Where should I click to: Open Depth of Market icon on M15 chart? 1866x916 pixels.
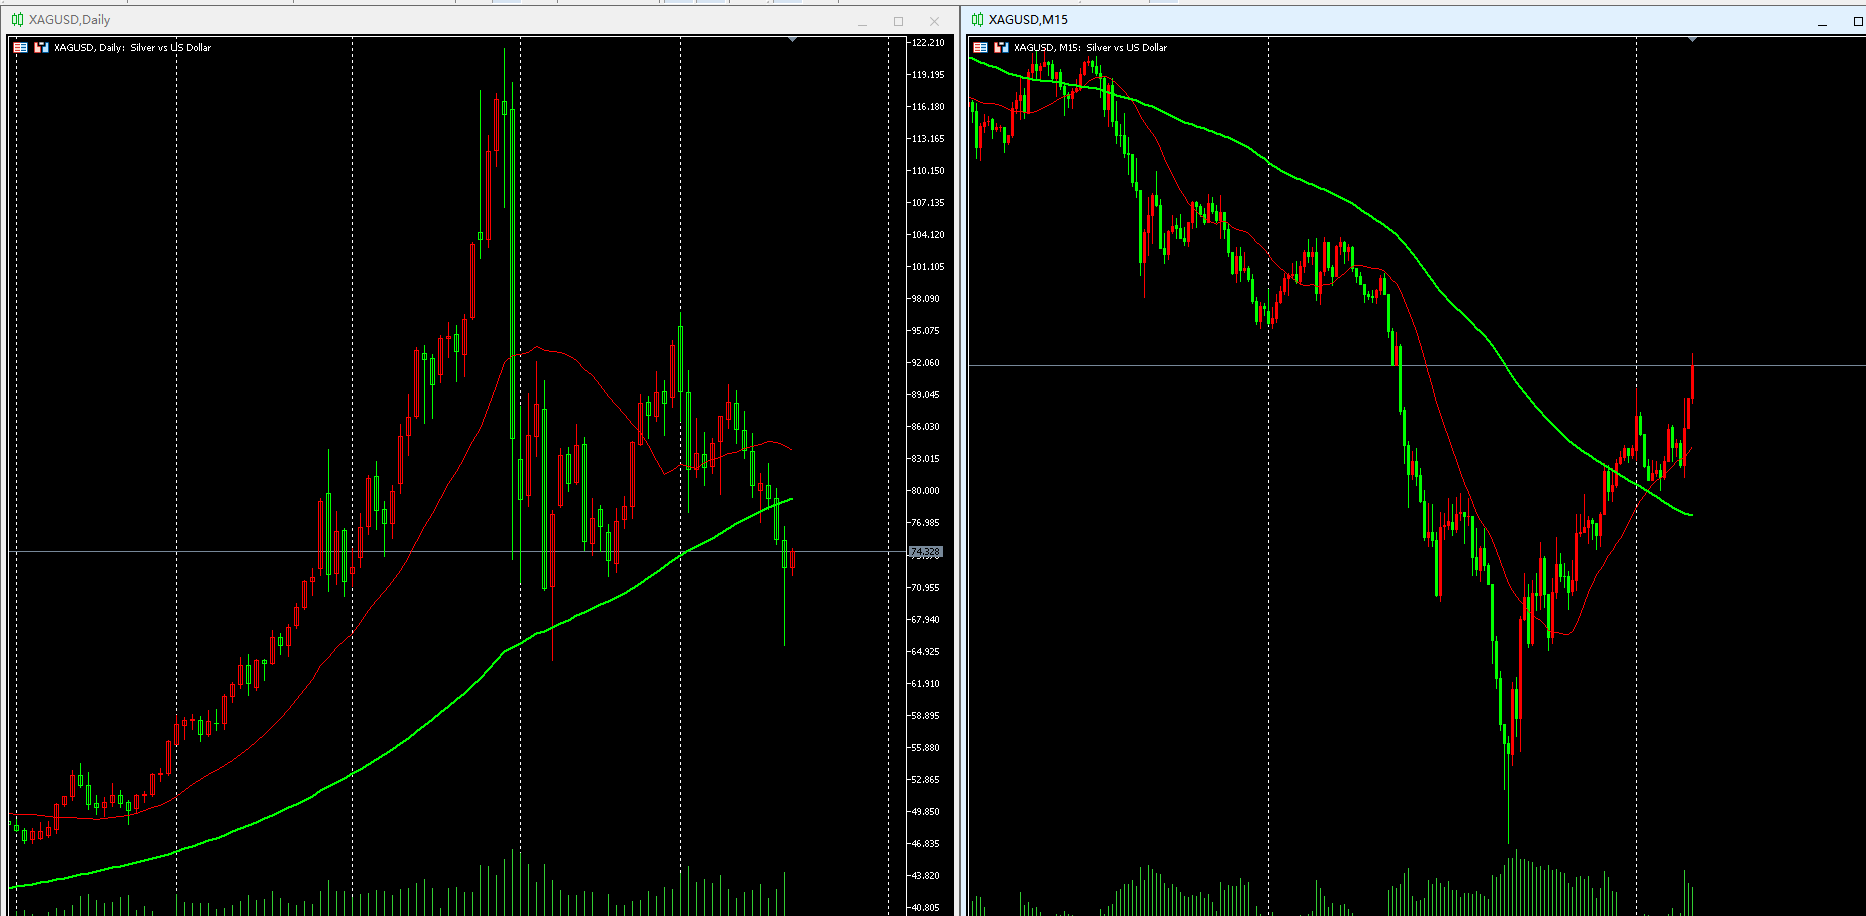tap(1001, 47)
